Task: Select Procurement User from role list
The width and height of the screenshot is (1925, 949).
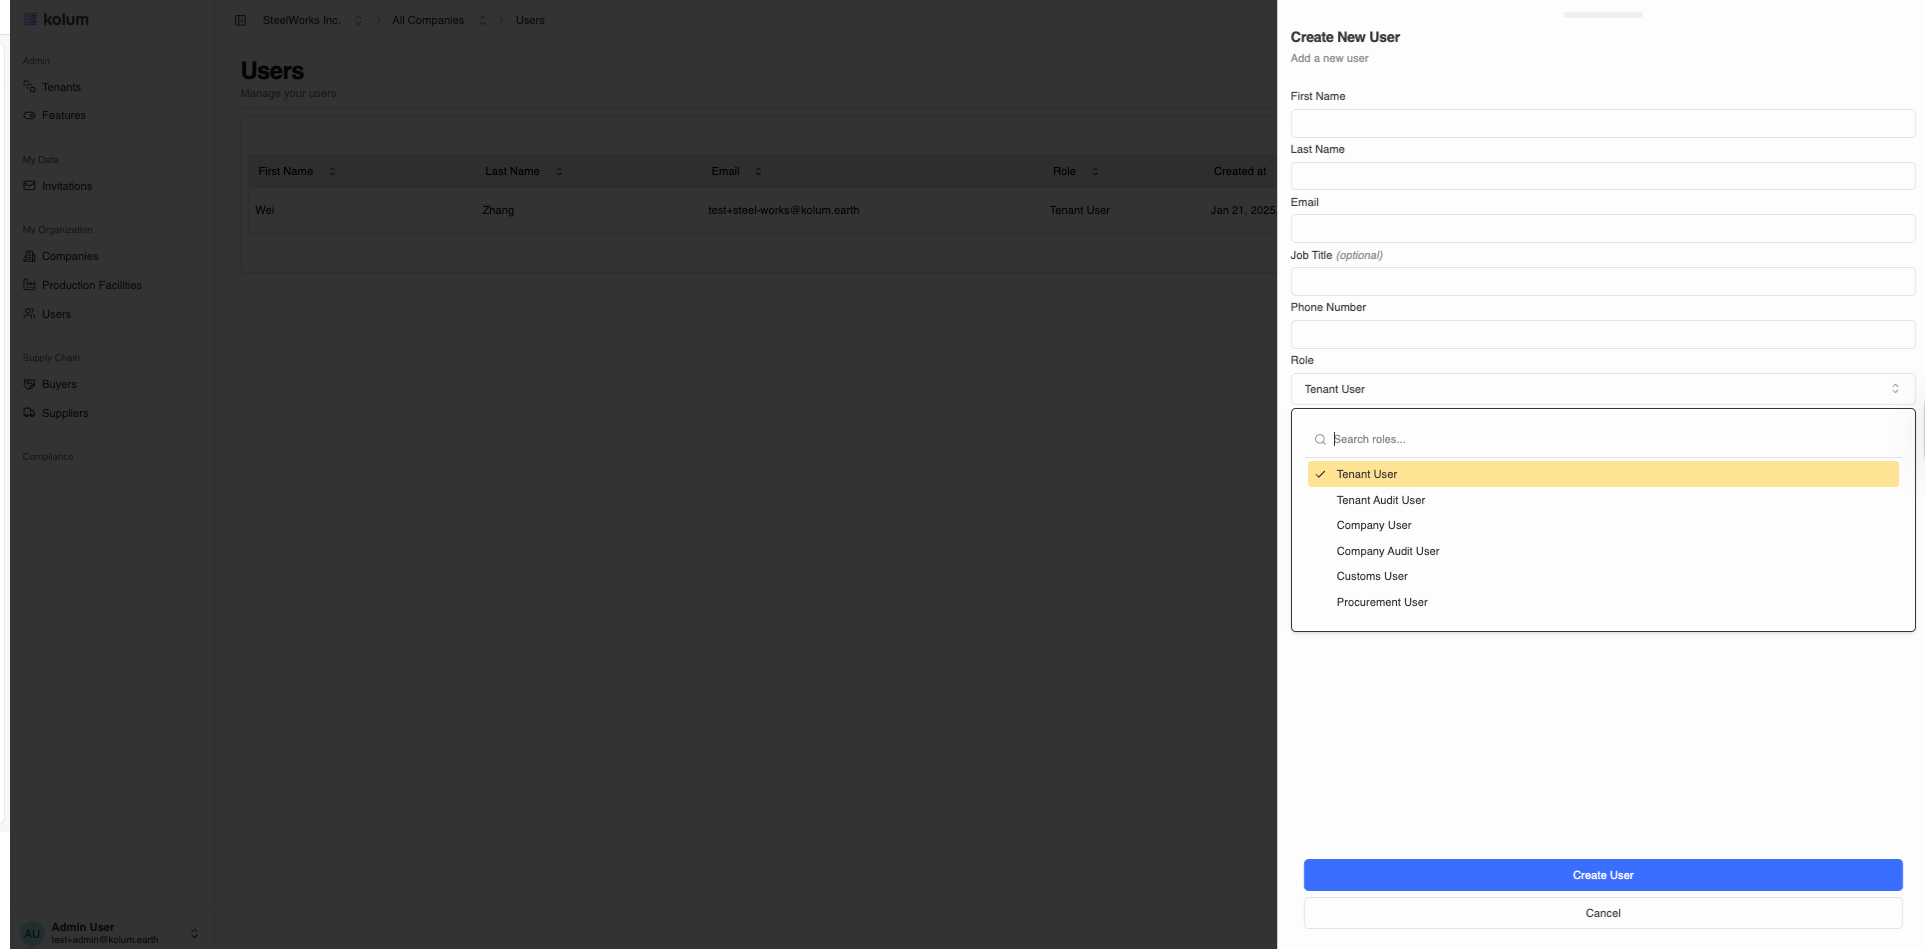Action: [x=1381, y=602]
